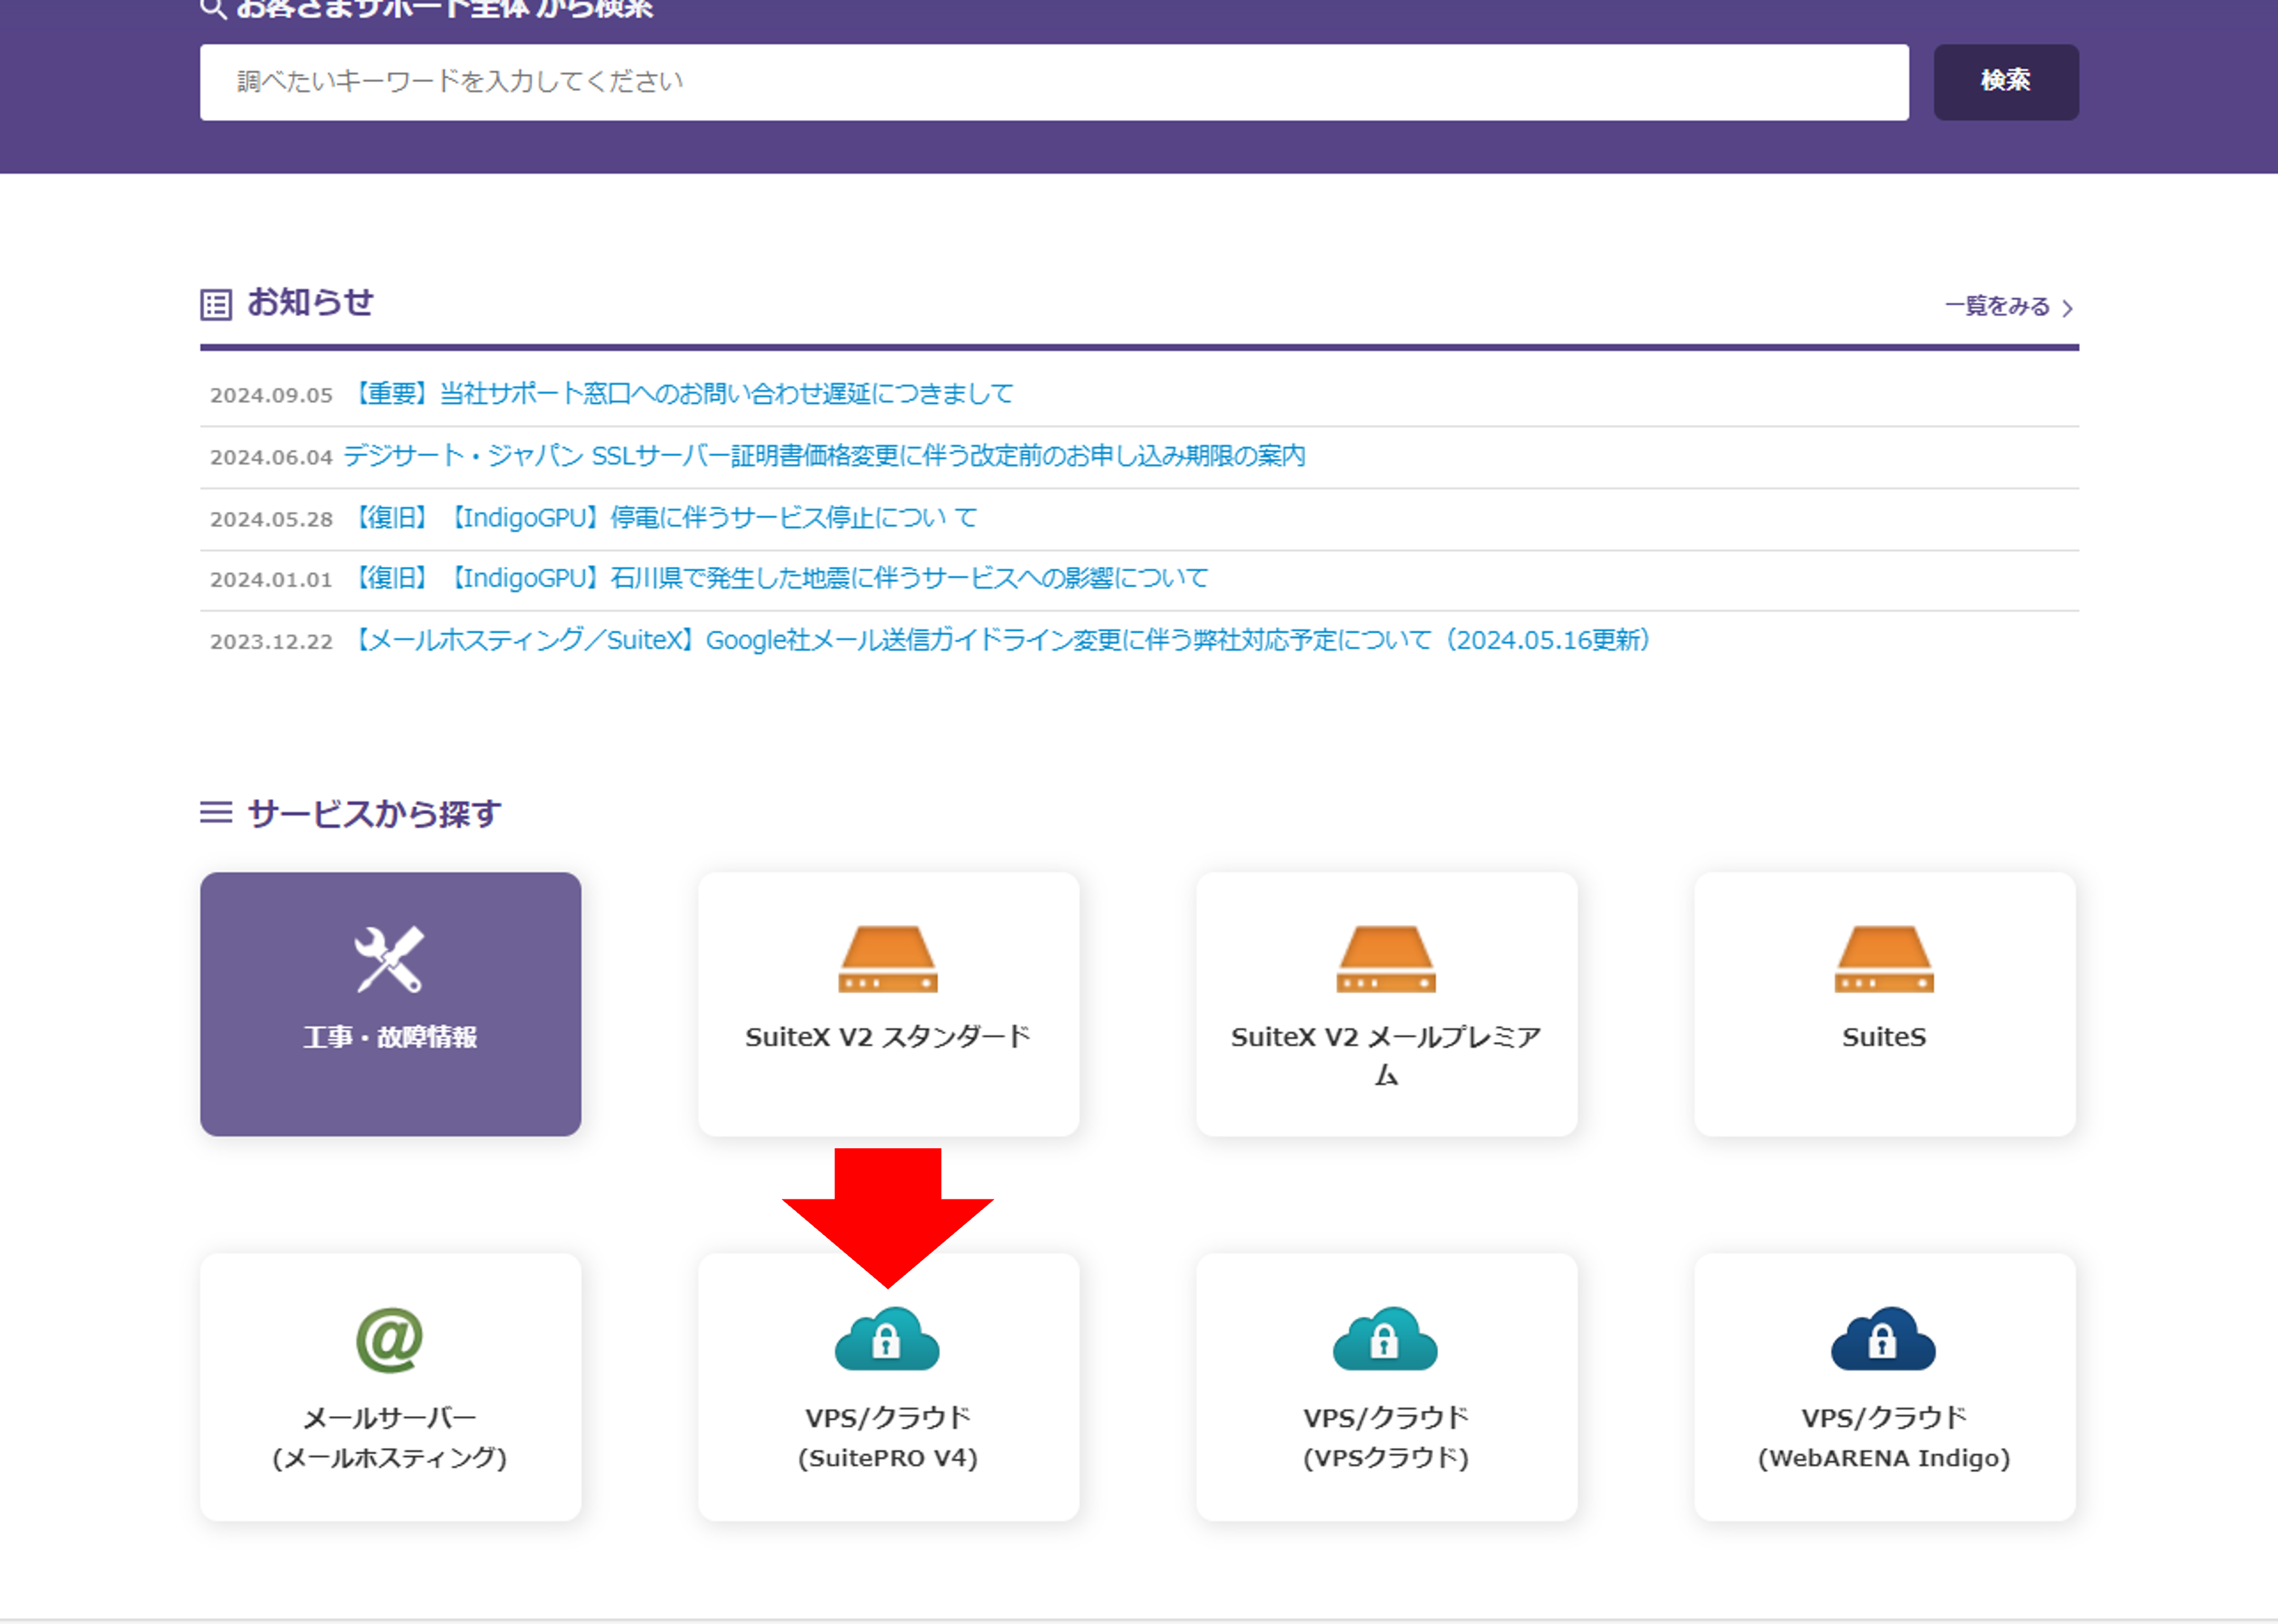
Task: Select the SuiteX V2 スタンダード label
Action: click(x=888, y=1037)
